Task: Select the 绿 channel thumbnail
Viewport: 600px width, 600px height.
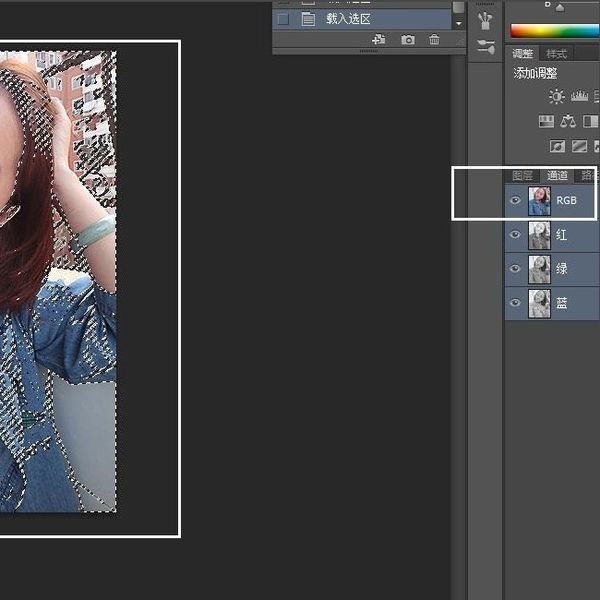Action: (539, 269)
